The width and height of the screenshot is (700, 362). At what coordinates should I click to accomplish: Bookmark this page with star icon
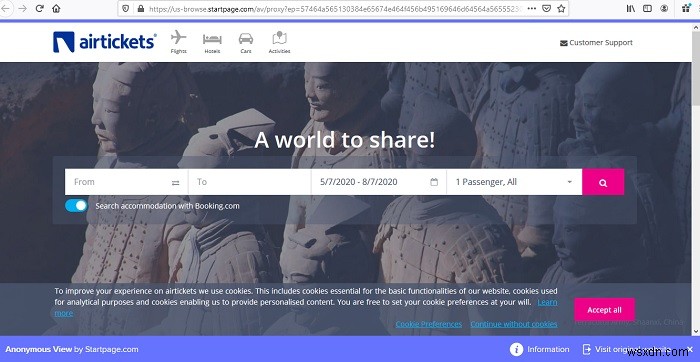pos(561,8)
